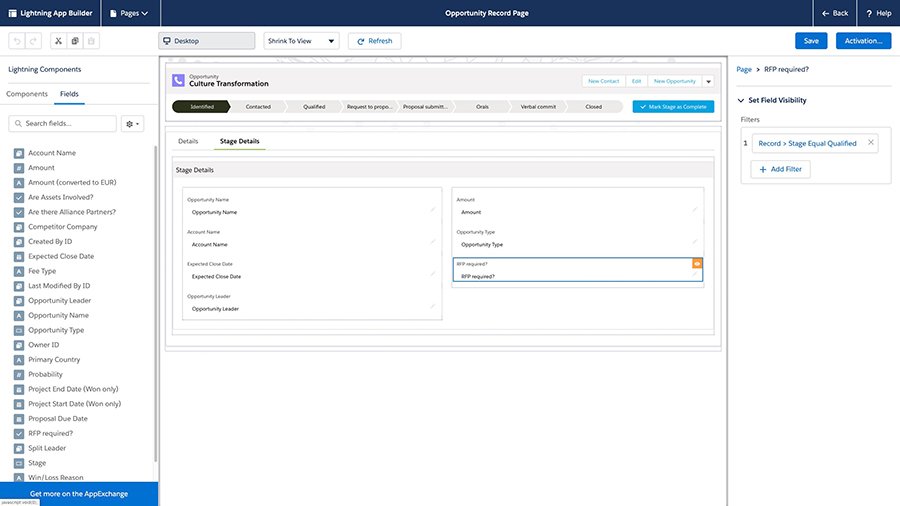This screenshot has height=506, width=900.
Task: Switch to the Components tab
Action: click(x=27, y=93)
